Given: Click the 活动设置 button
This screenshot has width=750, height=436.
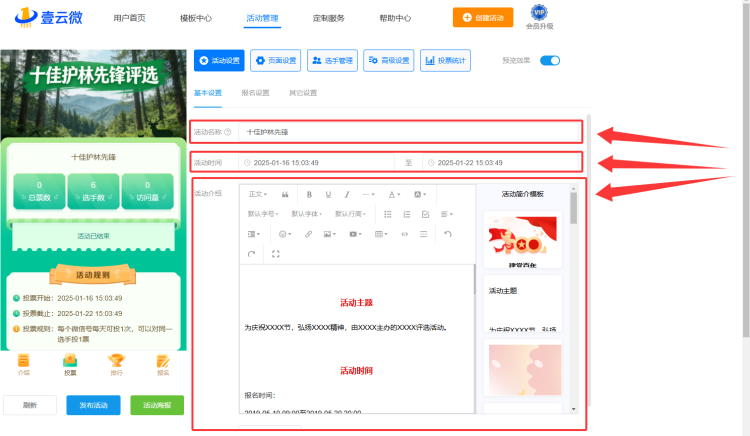Looking at the screenshot, I should pyautogui.click(x=219, y=61).
